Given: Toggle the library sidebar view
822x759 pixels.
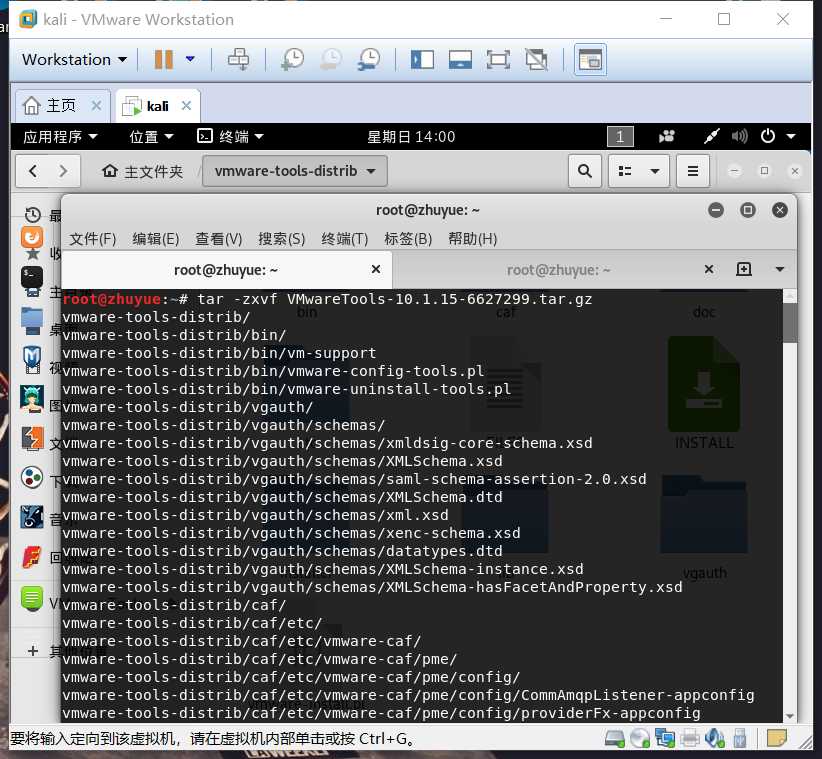Looking at the screenshot, I should pyautogui.click(x=422, y=60).
